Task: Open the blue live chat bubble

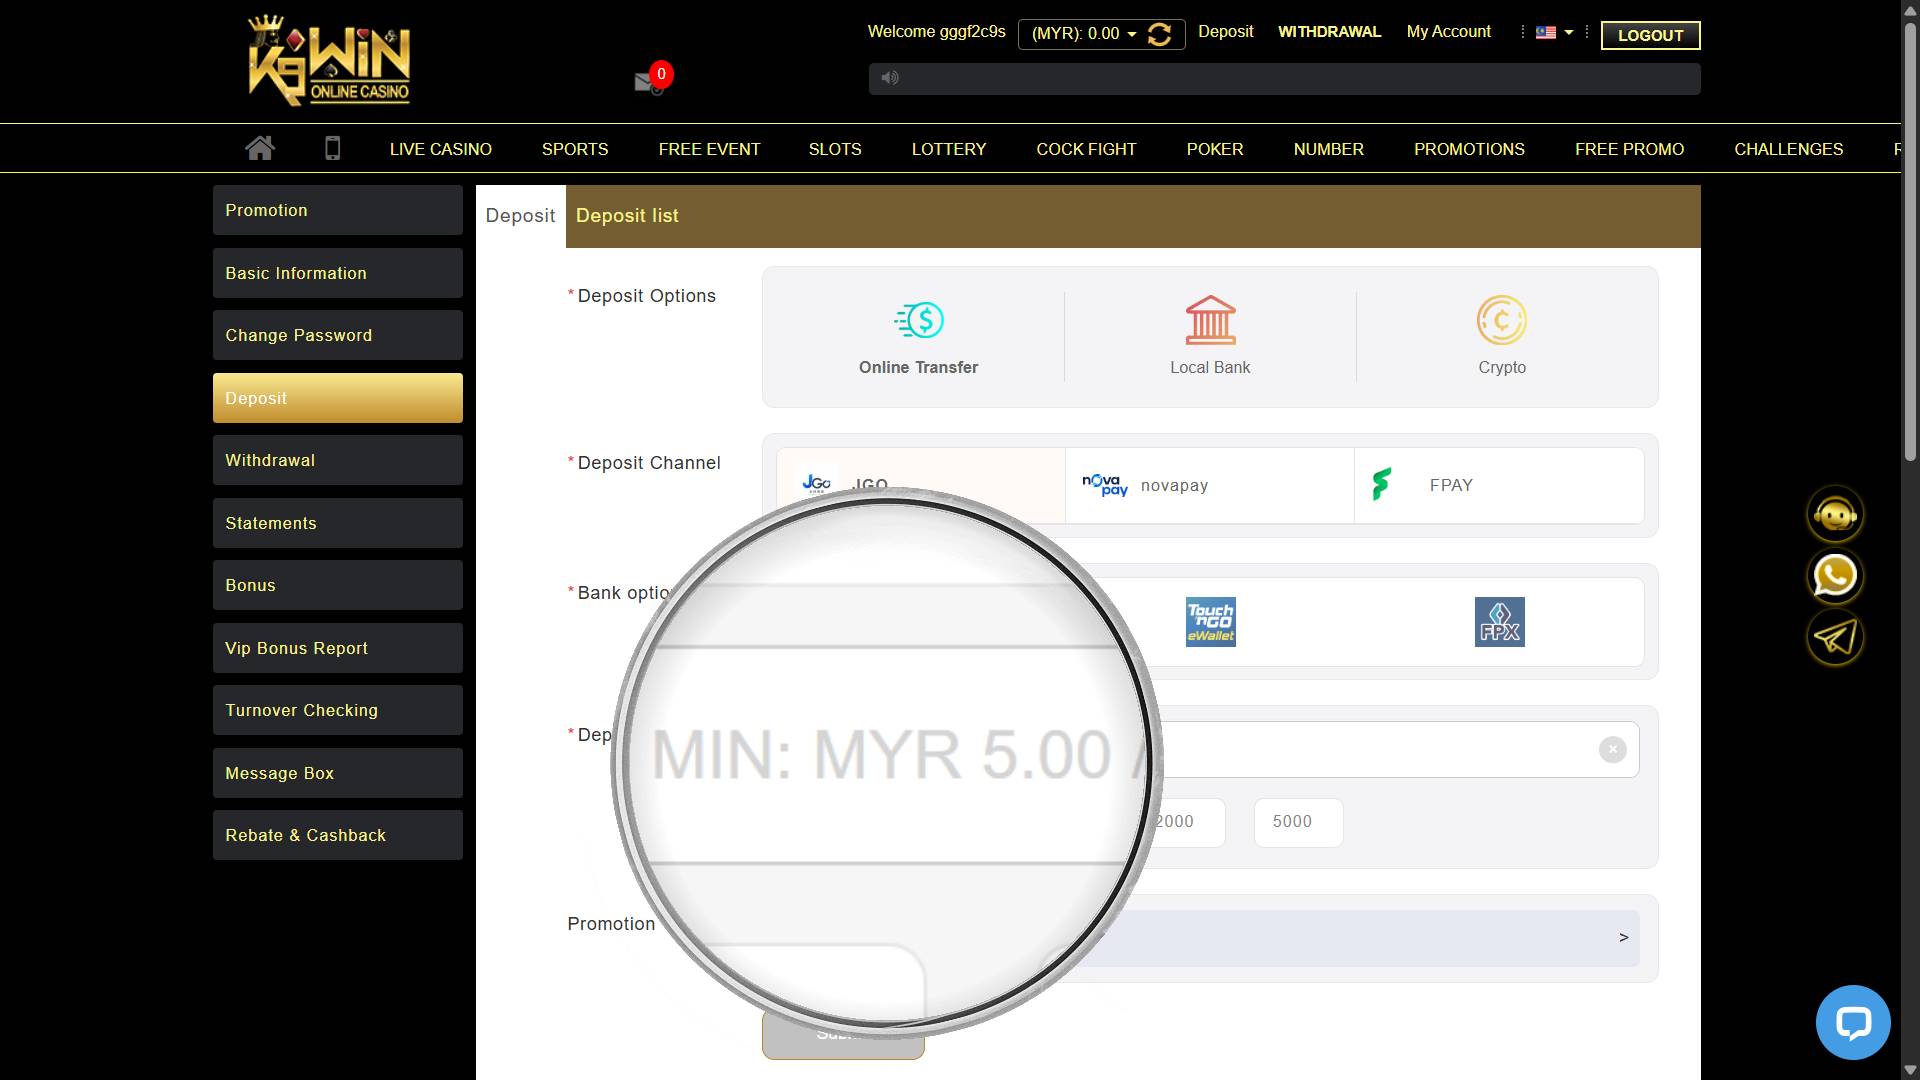Action: point(1853,1022)
